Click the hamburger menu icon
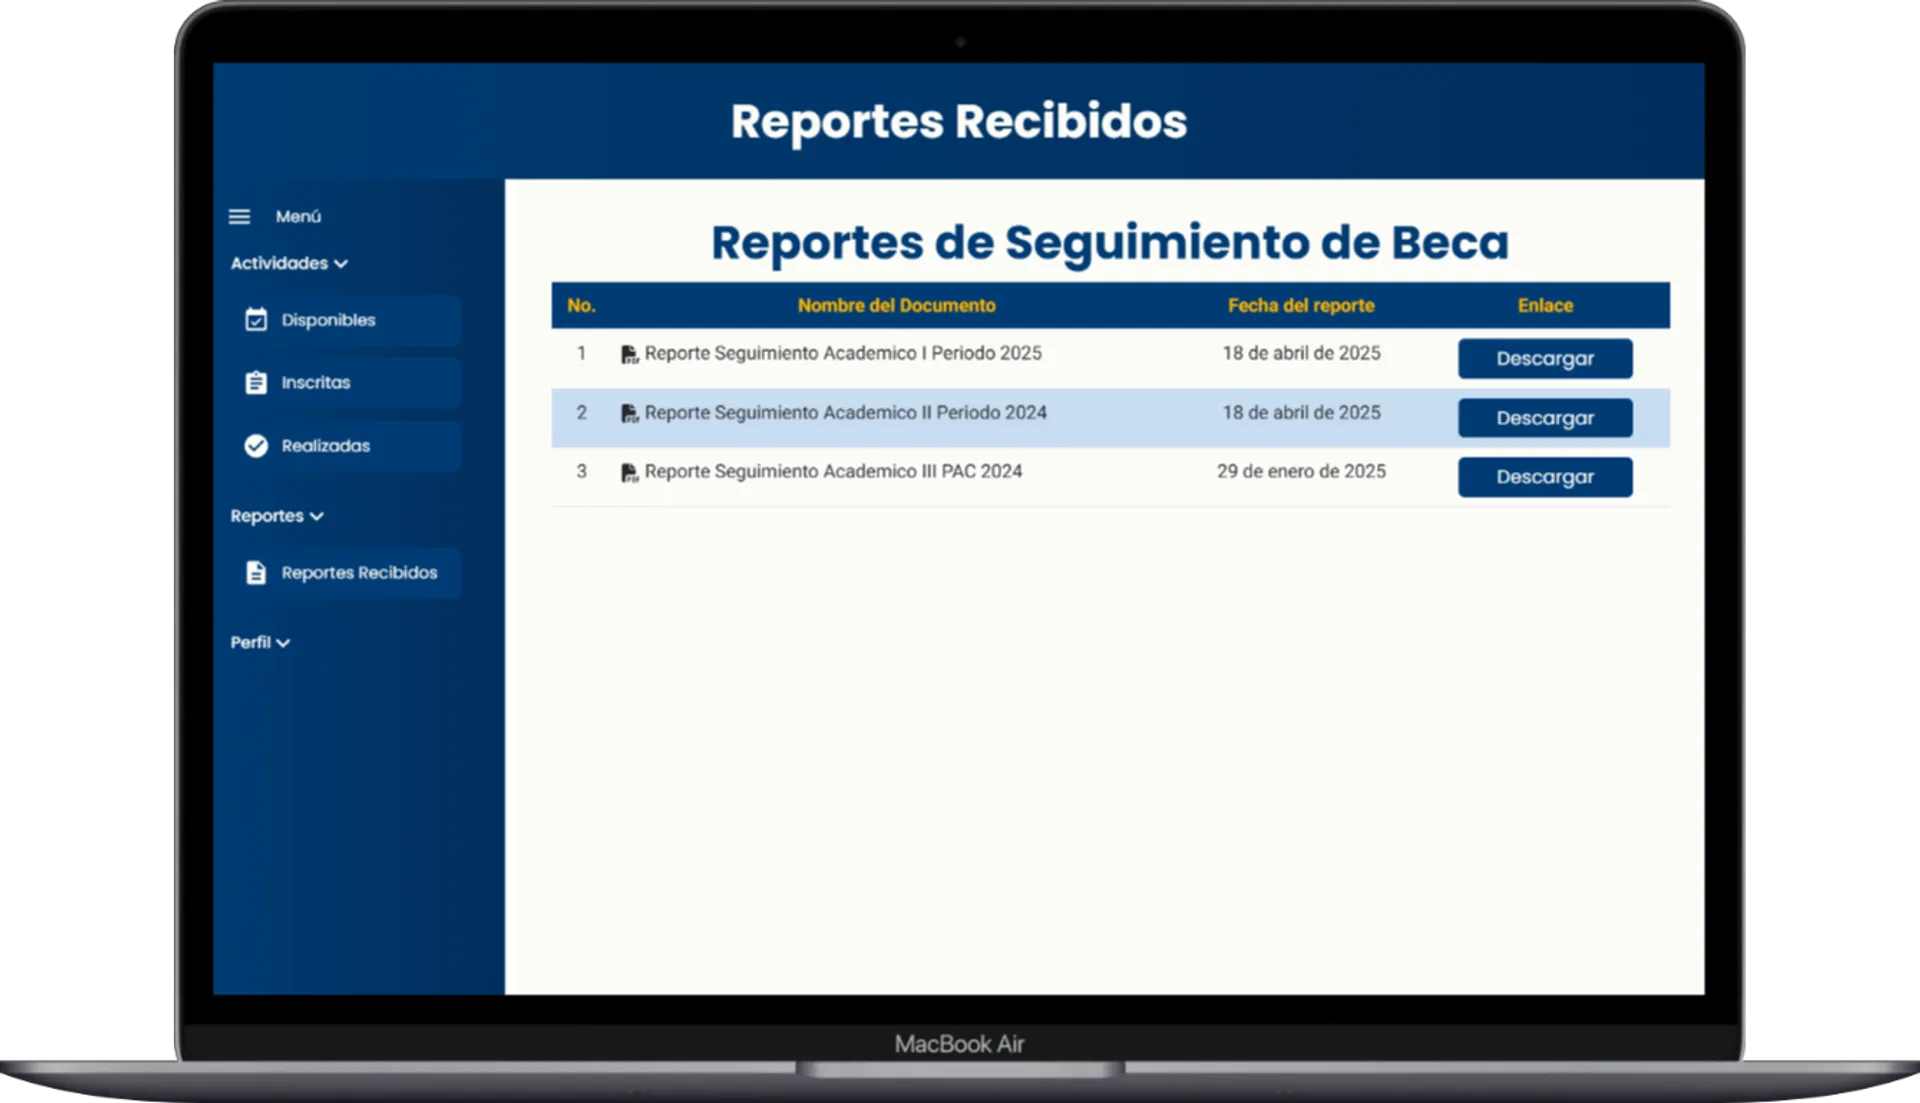The height and width of the screenshot is (1103, 1920). coord(239,216)
